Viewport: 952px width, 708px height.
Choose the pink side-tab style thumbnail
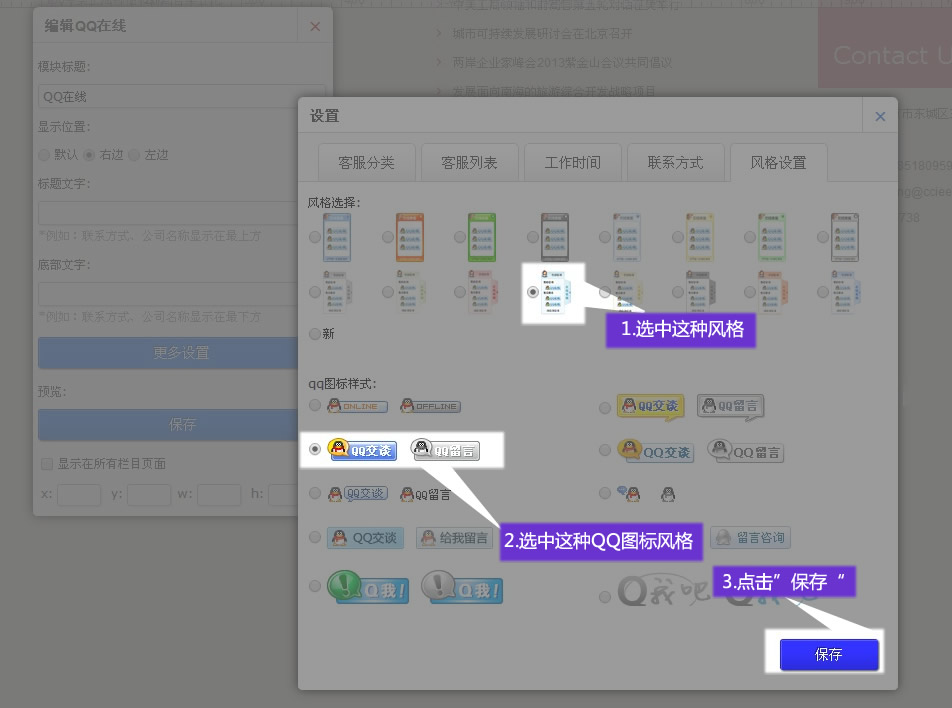click(x=483, y=292)
